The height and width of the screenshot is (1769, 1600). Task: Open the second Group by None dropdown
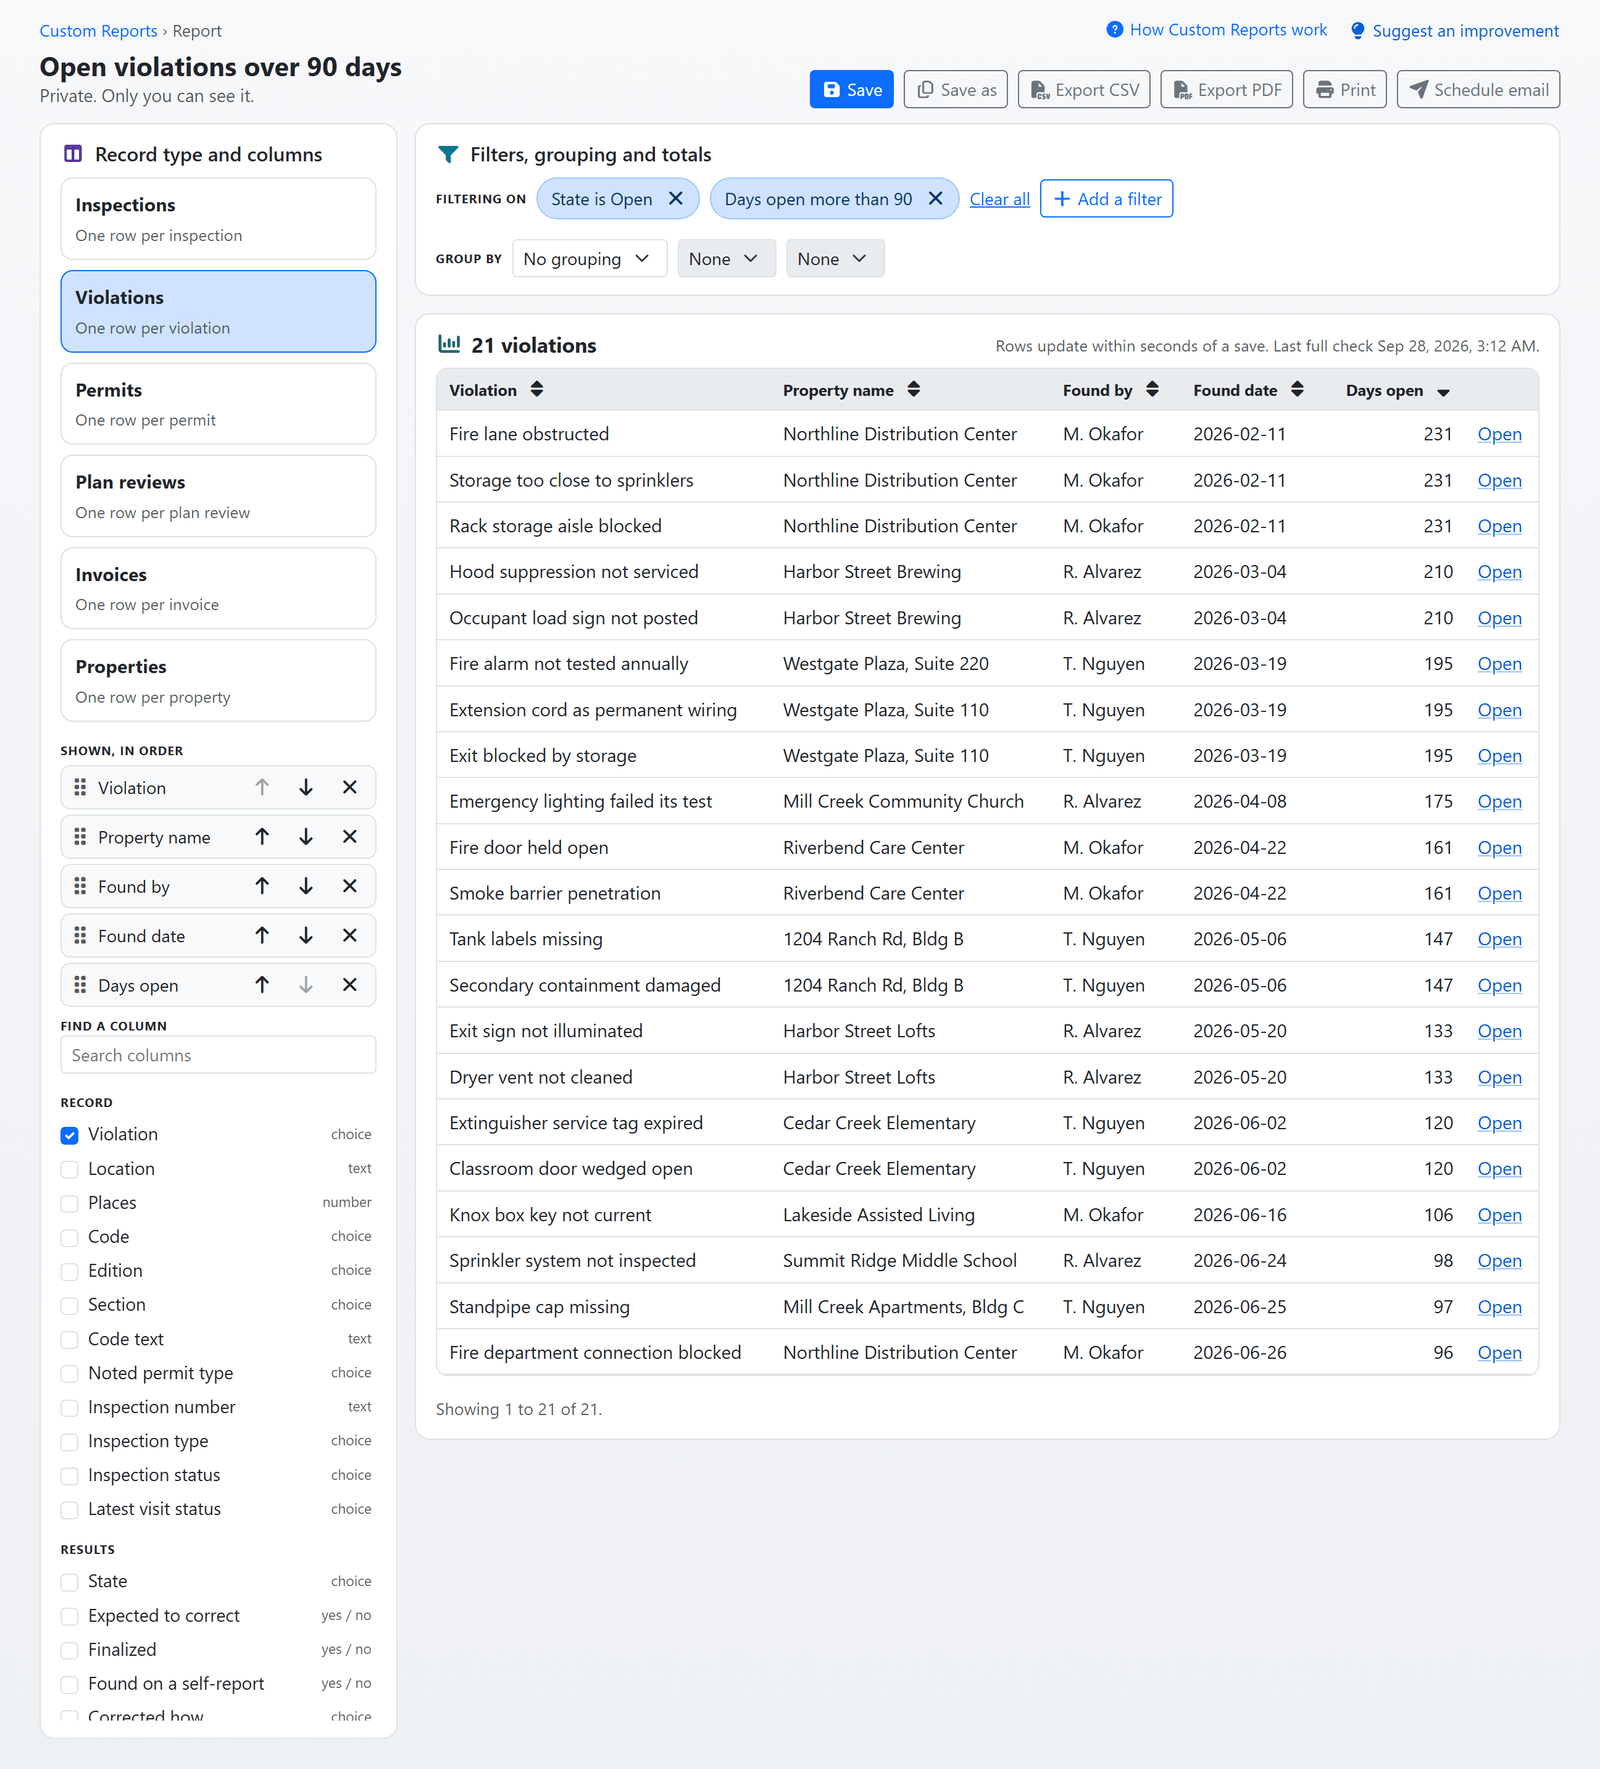coord(726,259)
